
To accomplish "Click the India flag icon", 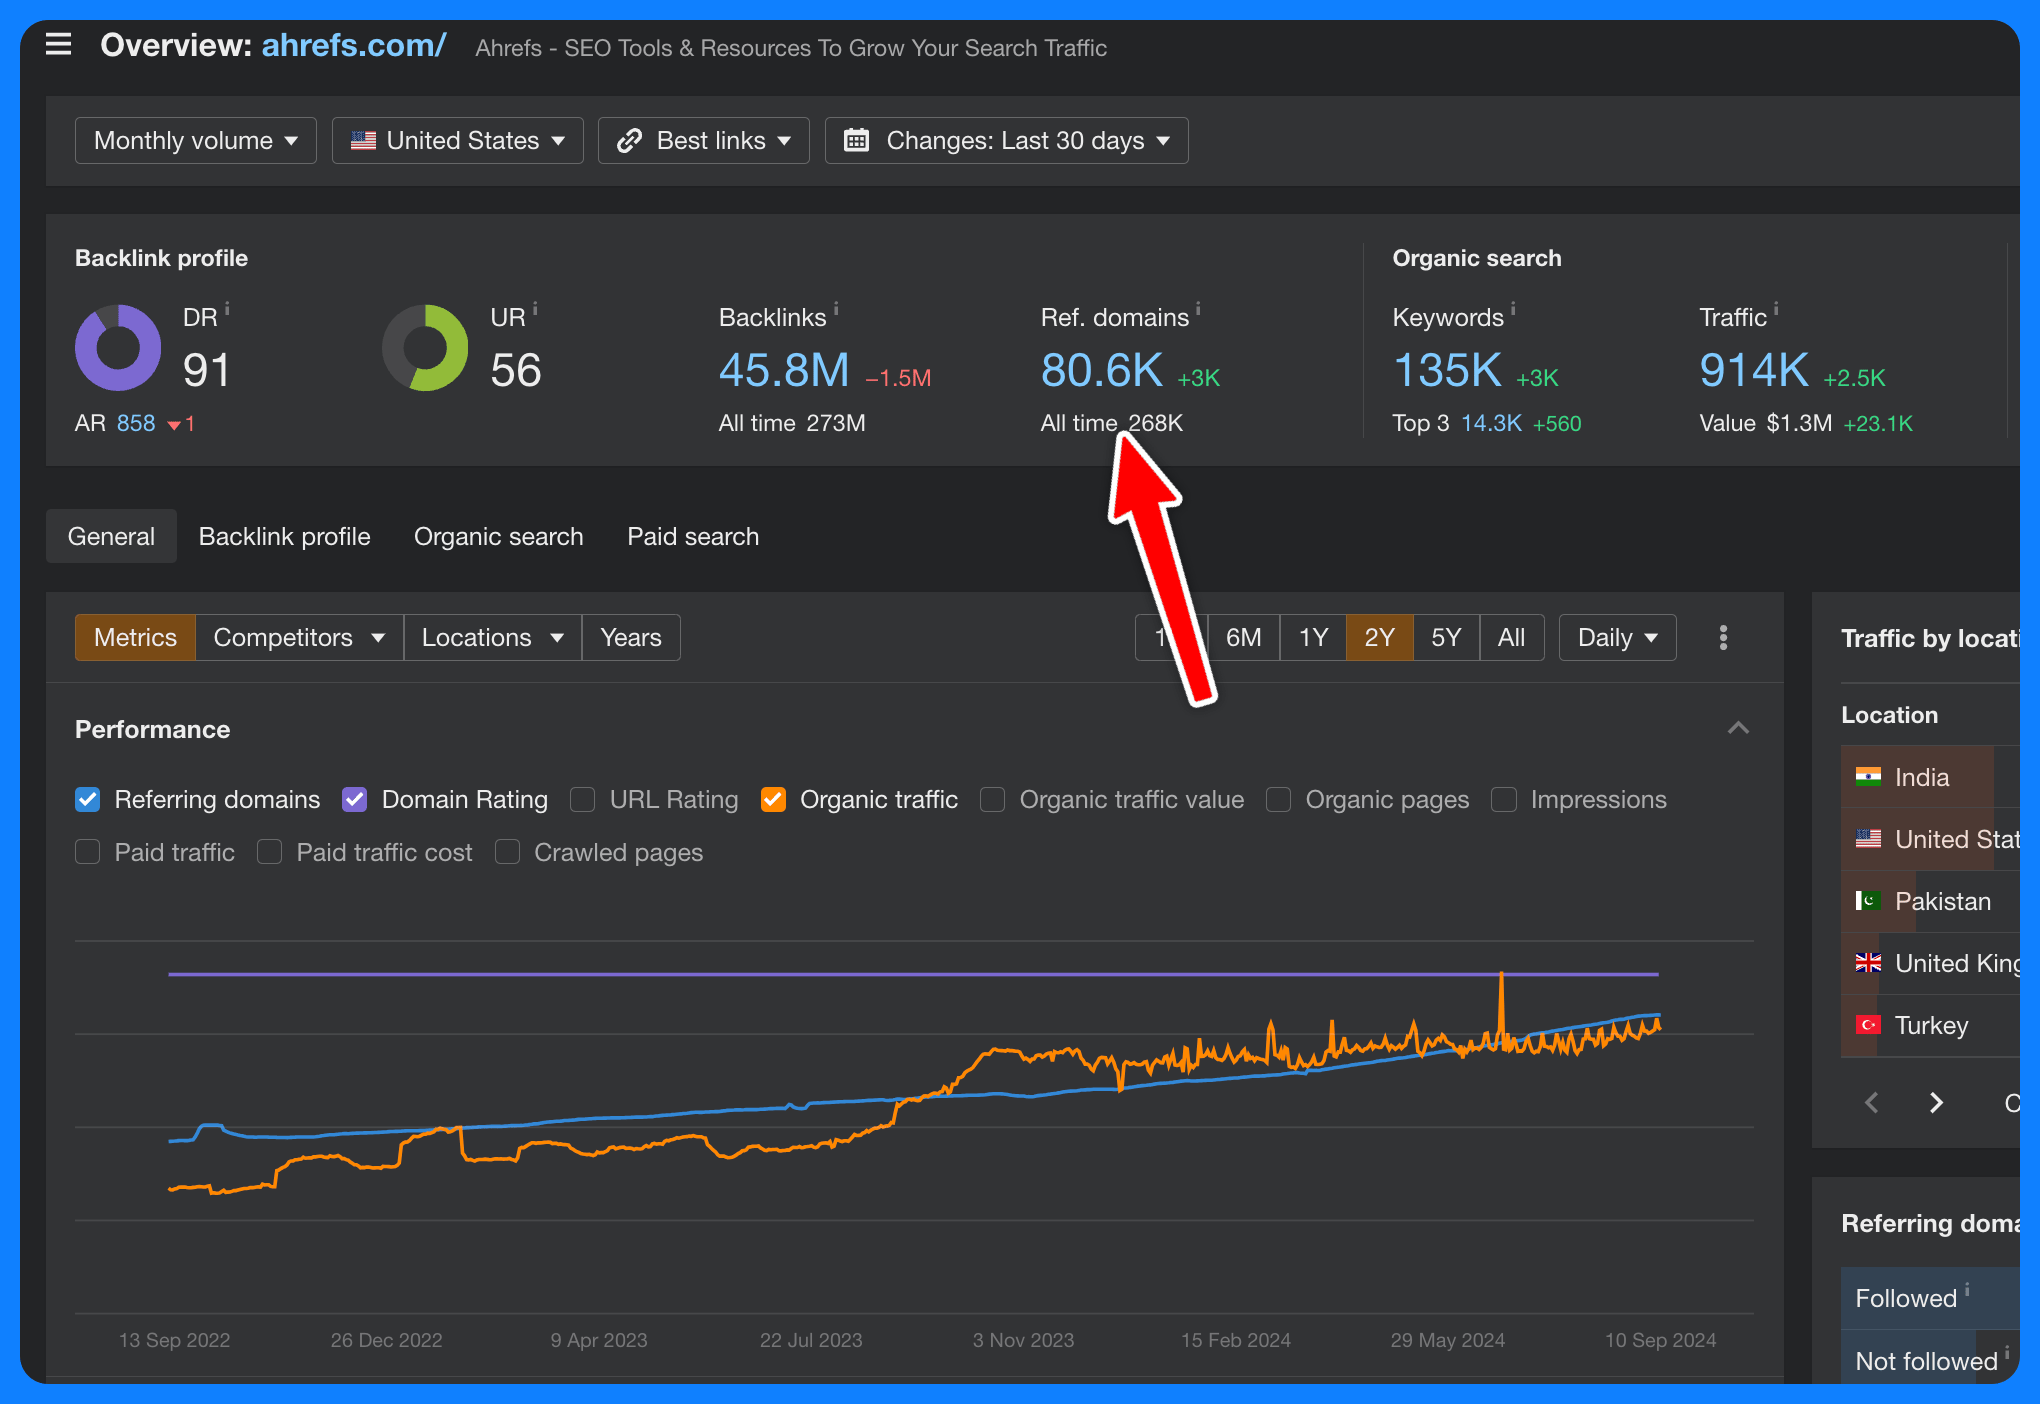I will click(x=1868, y=777).
